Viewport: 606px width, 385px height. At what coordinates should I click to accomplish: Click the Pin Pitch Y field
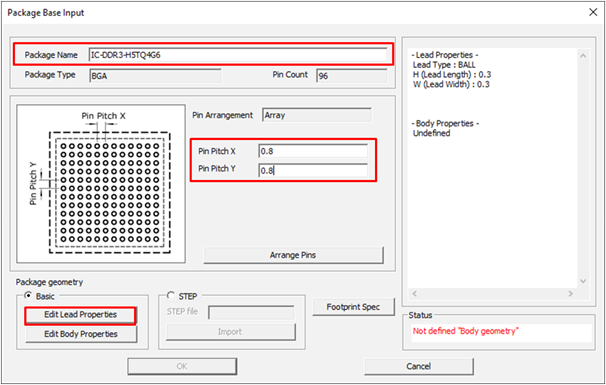(x=313, y=170)
